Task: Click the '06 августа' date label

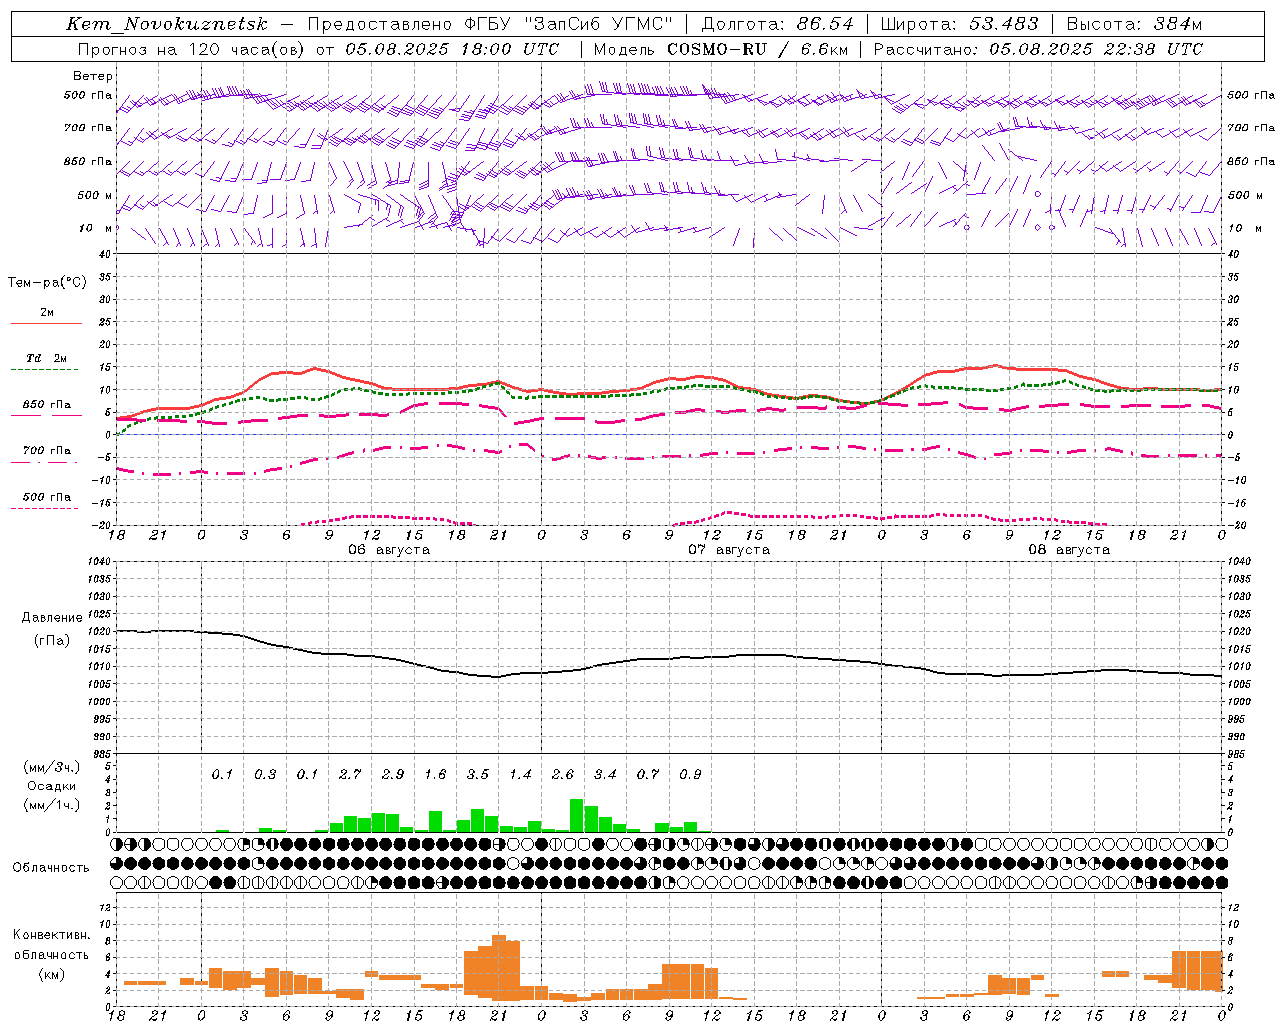Action: 389,550
